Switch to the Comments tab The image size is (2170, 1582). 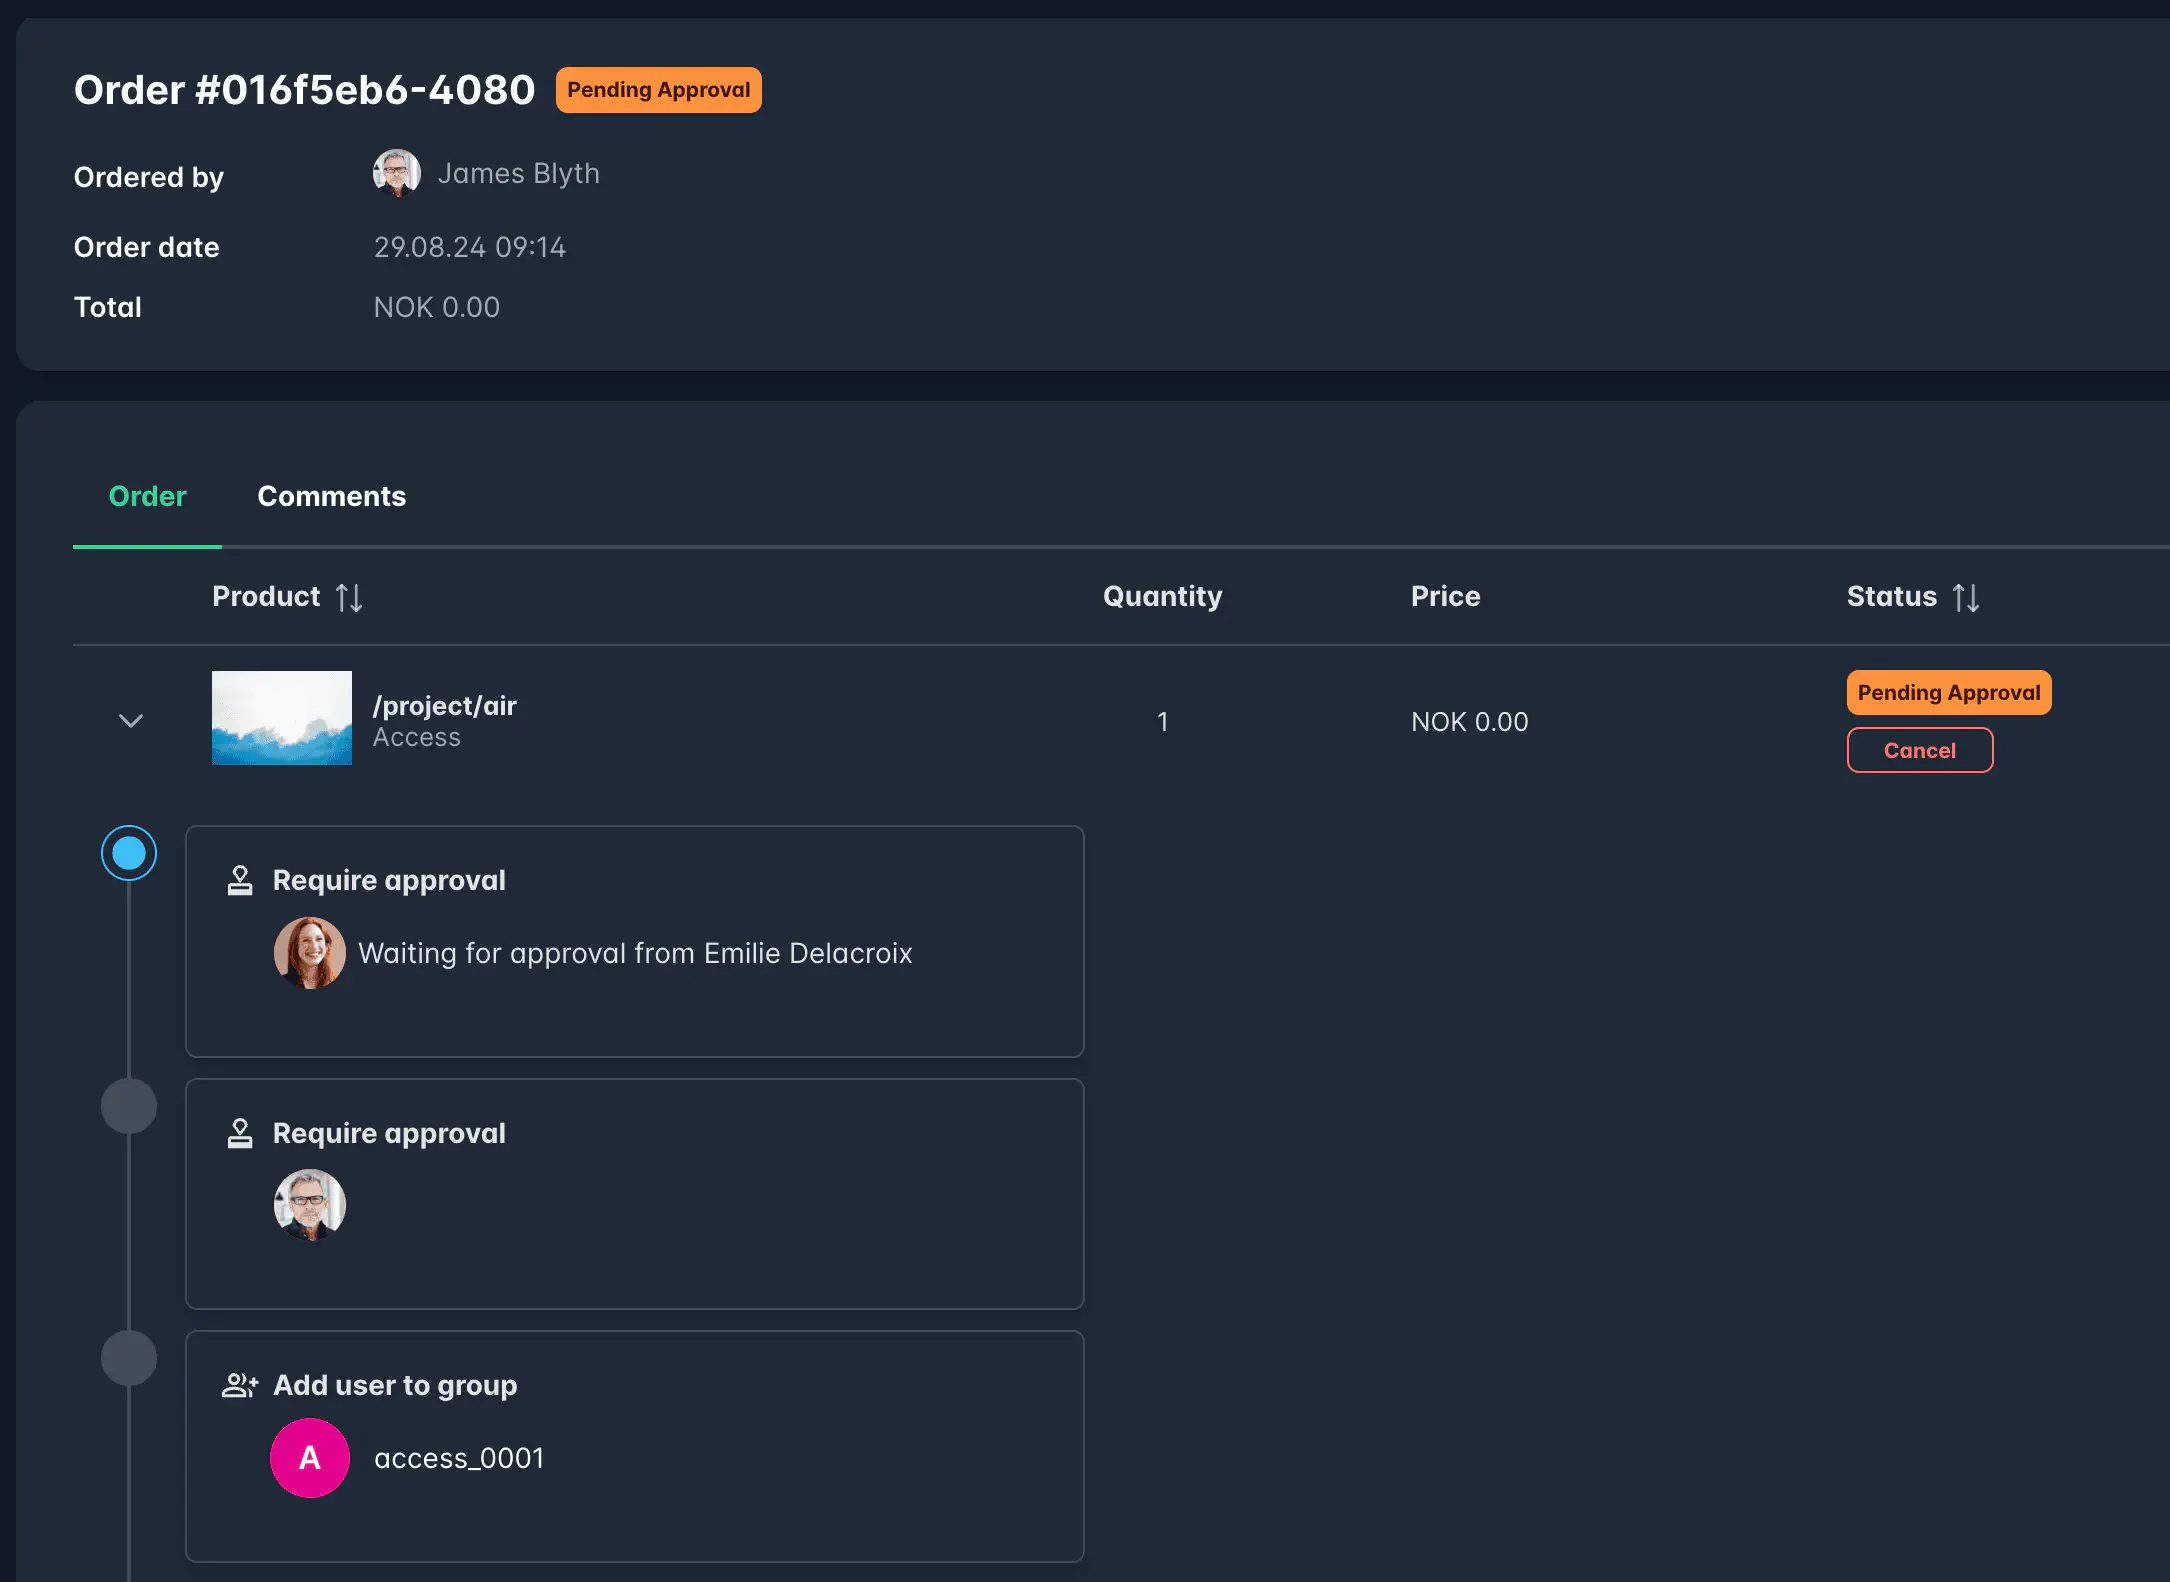point(331,496)
